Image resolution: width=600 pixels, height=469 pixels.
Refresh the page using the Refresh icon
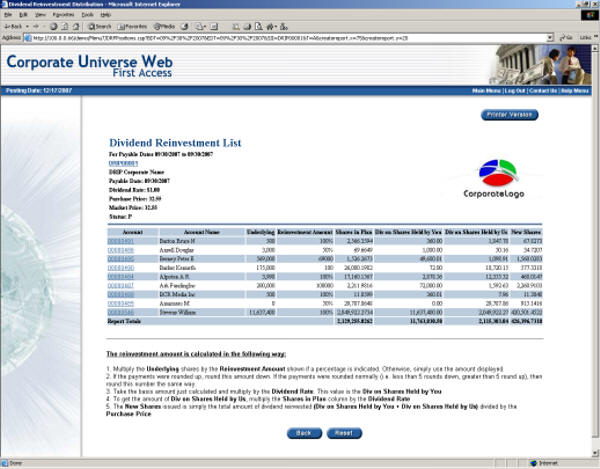(65, 26)
